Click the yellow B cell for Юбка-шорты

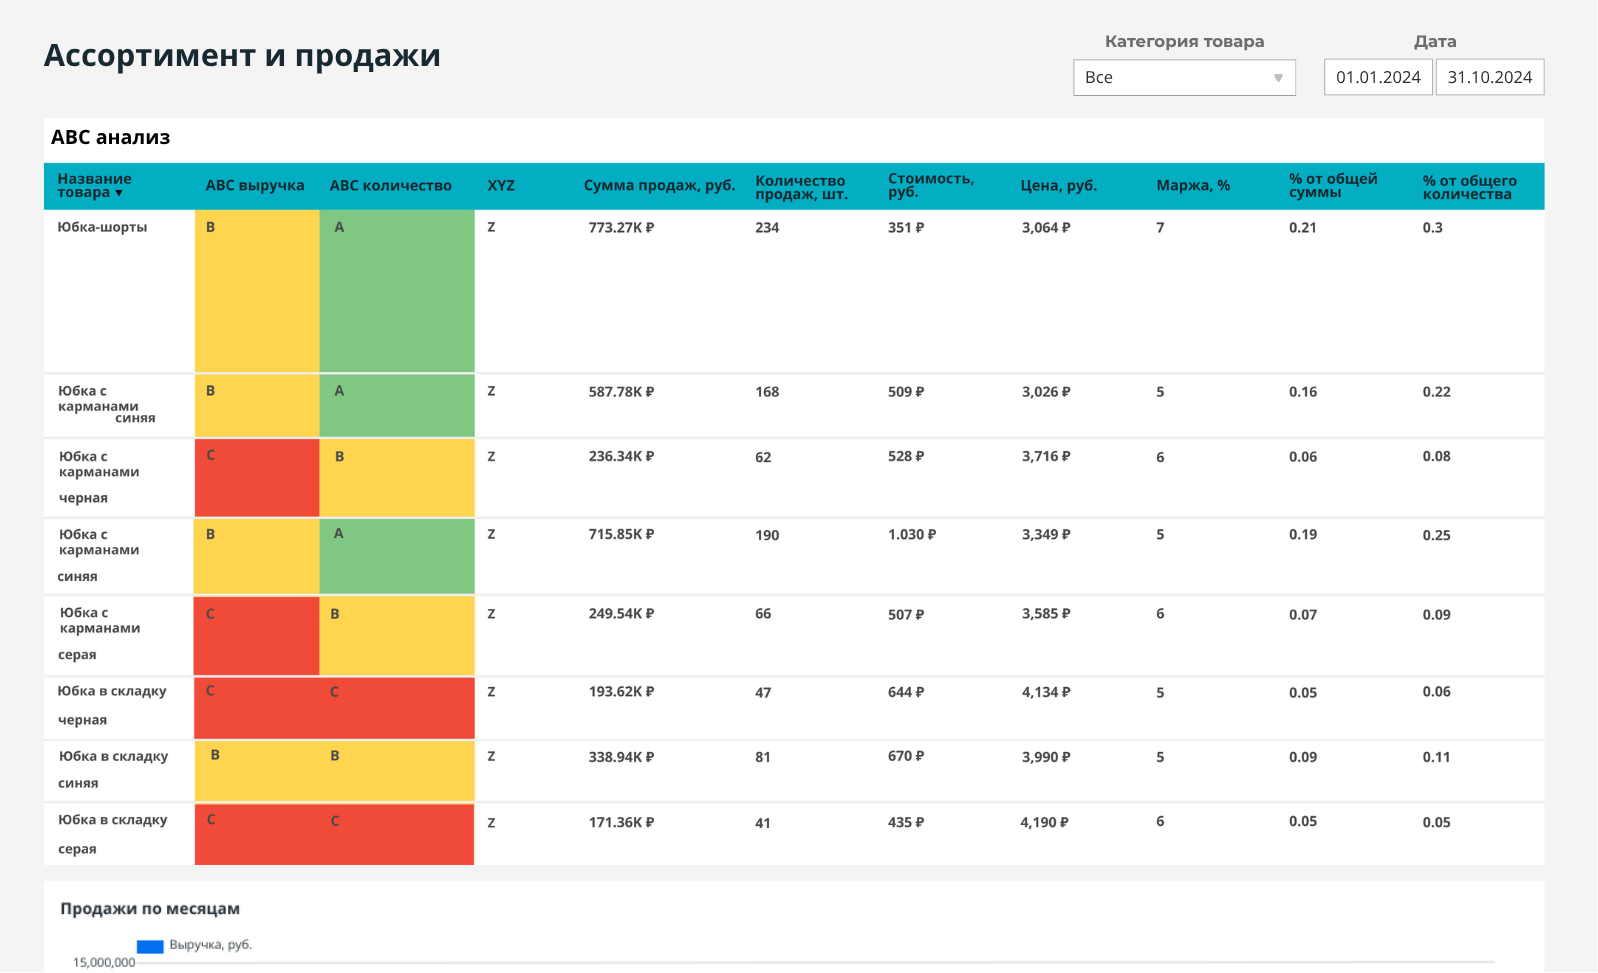pyautogui.click(x=257, y=291)
